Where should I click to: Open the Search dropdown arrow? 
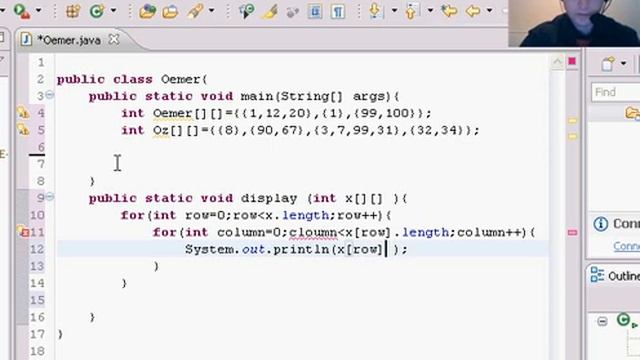coord(211,10)
